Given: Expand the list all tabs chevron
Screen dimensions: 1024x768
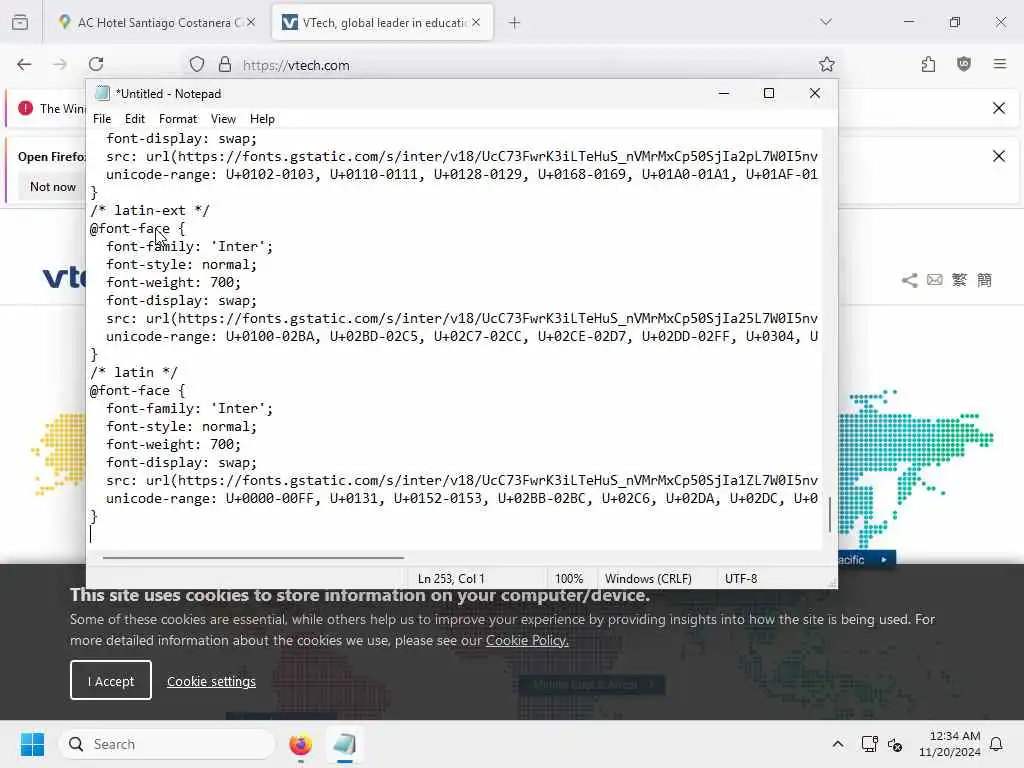Looking at the screenshot, I should pos(826,22).
